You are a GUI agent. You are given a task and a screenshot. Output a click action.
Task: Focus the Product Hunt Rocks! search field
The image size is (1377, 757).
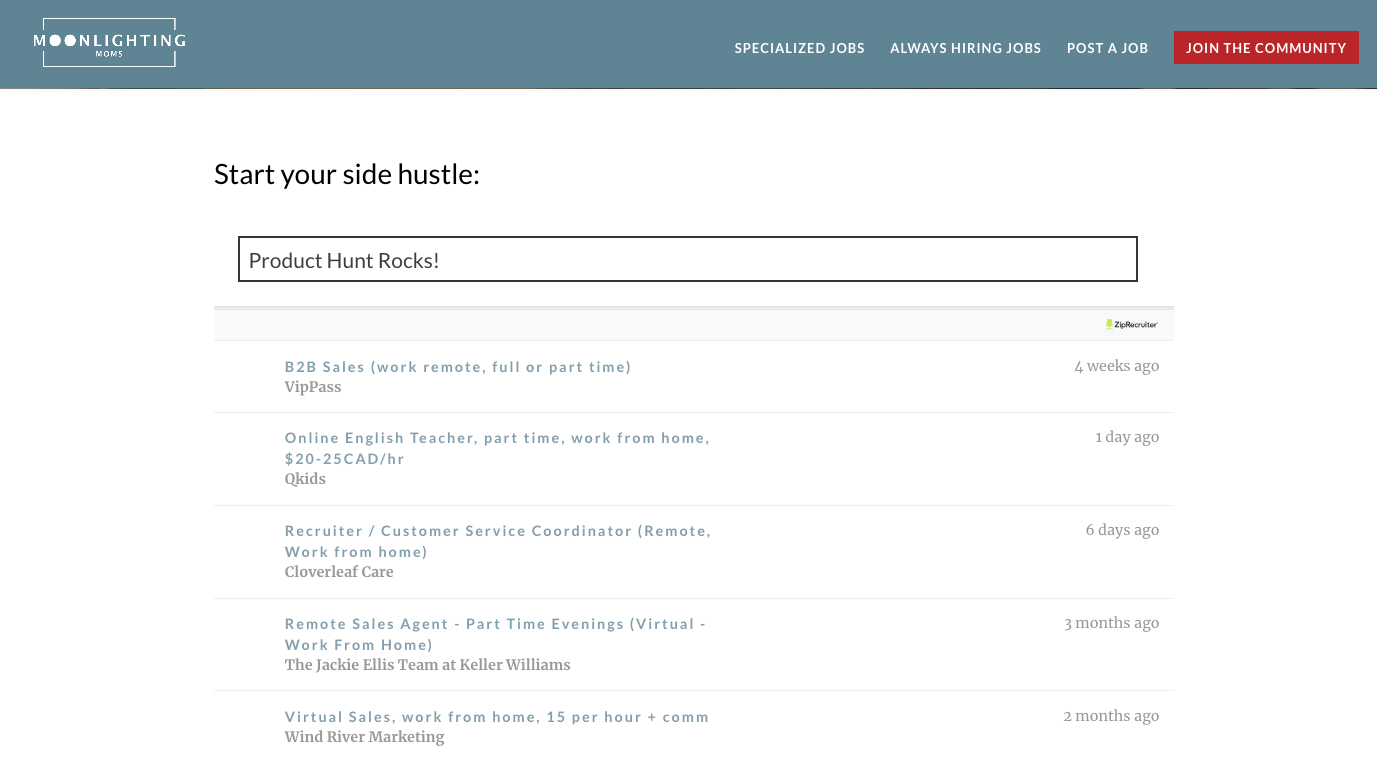pos(687,260)
